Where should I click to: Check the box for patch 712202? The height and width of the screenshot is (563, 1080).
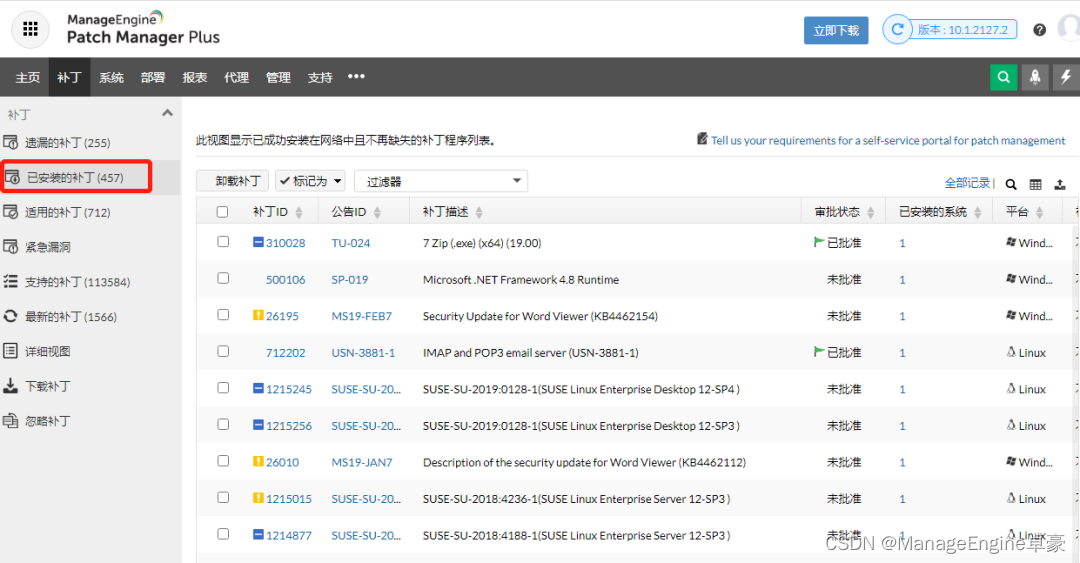point(223,351)
